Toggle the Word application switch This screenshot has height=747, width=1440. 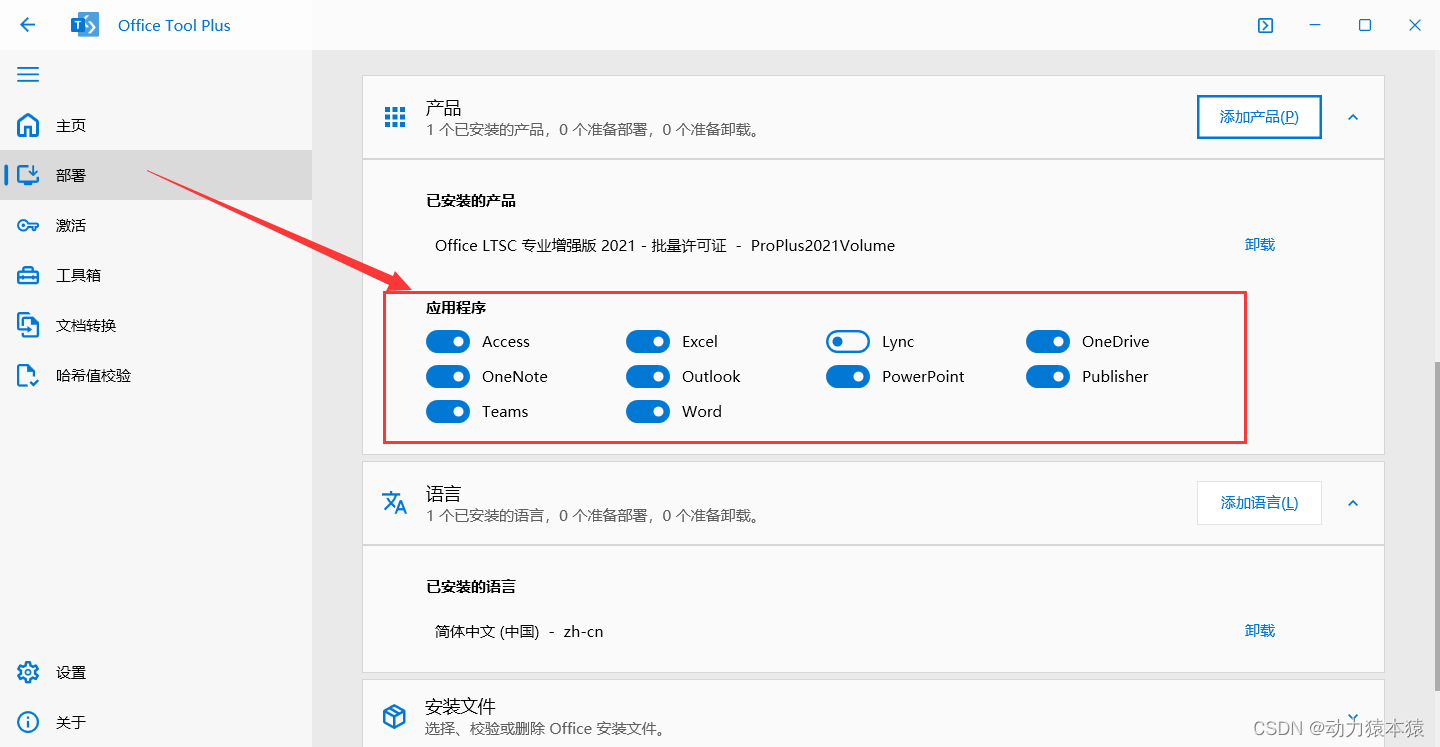tap(648, 412)
